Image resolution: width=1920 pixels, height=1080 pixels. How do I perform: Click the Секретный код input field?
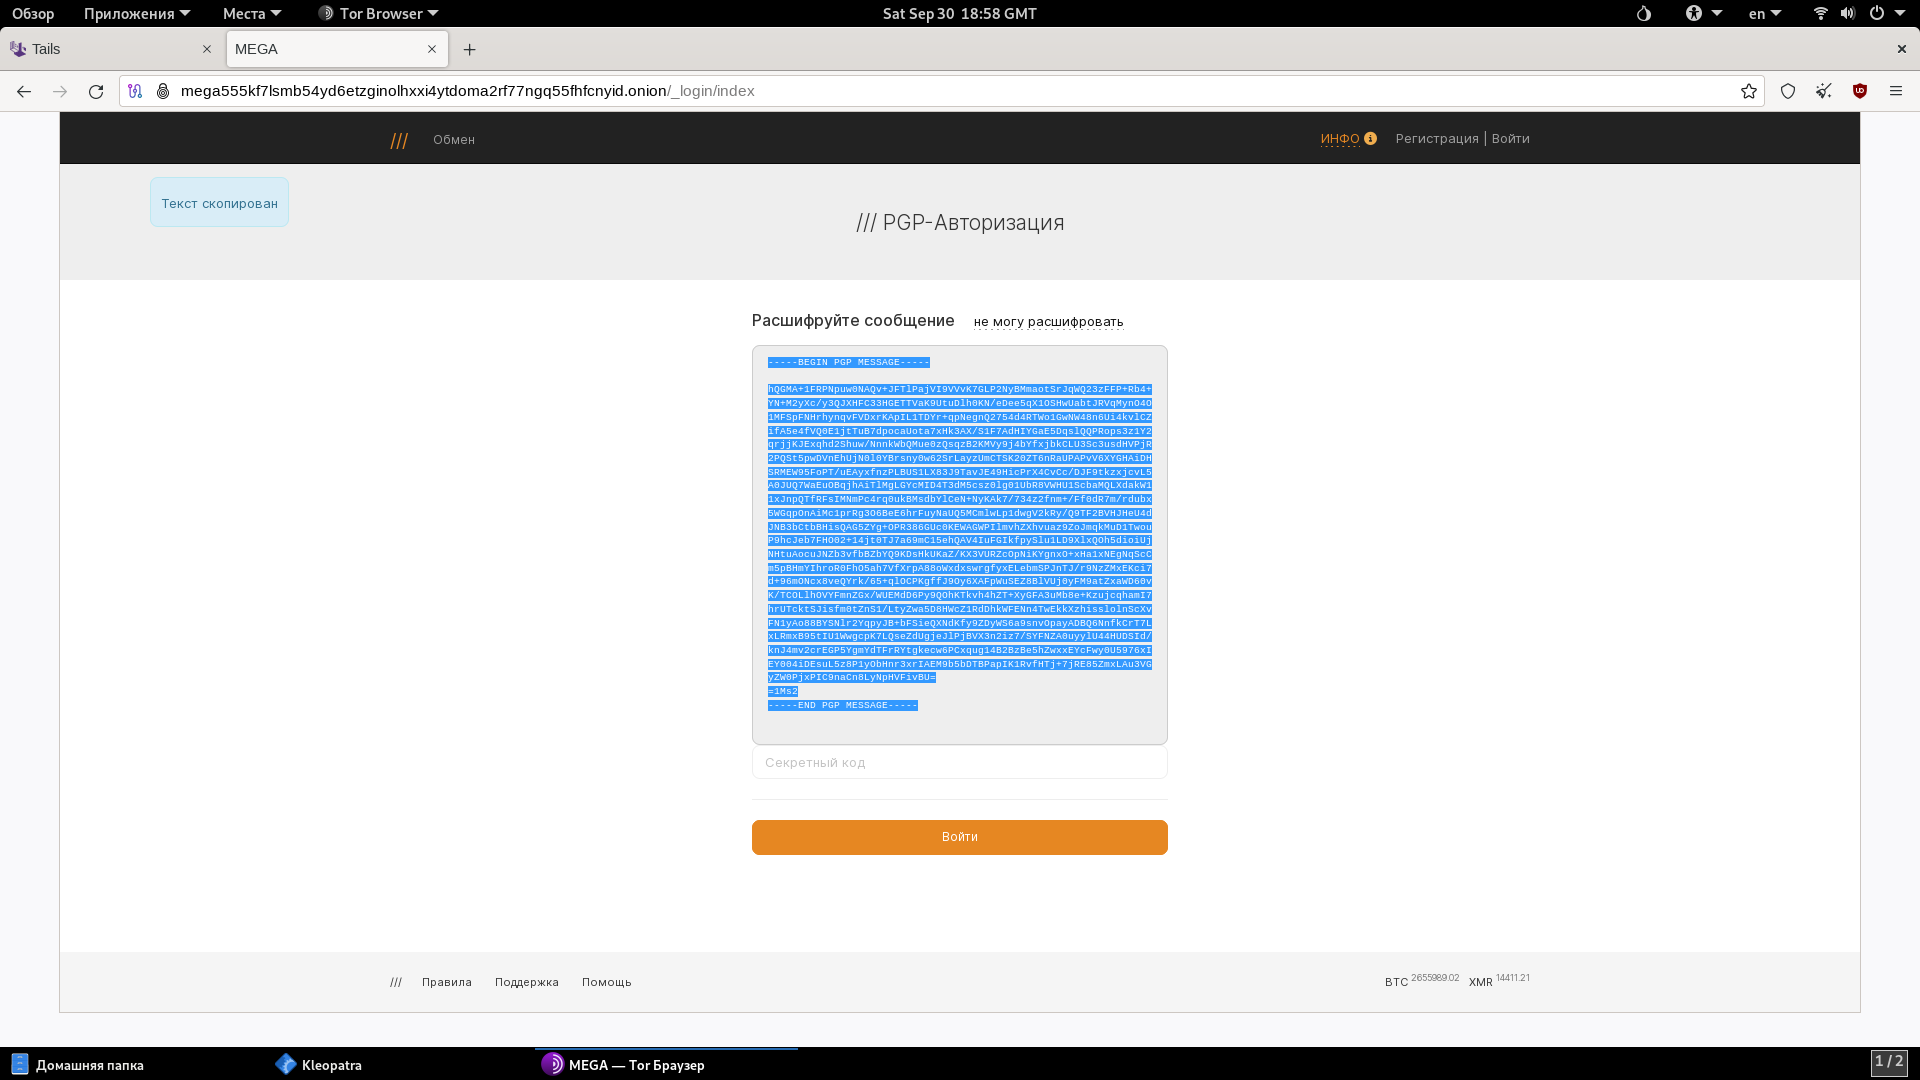pos(959,763)
